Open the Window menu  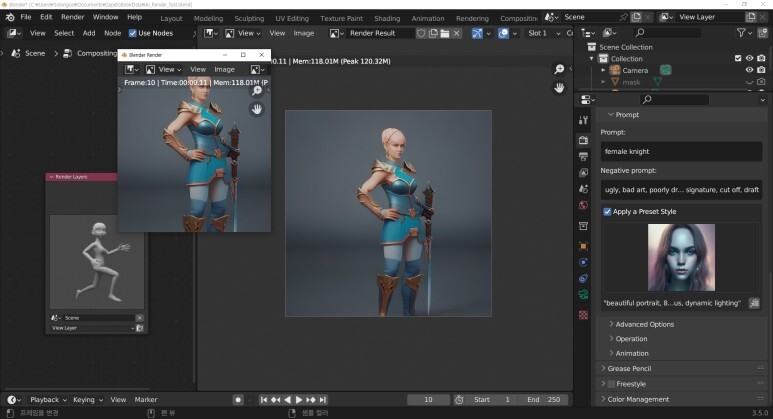[x=105, y=17]
